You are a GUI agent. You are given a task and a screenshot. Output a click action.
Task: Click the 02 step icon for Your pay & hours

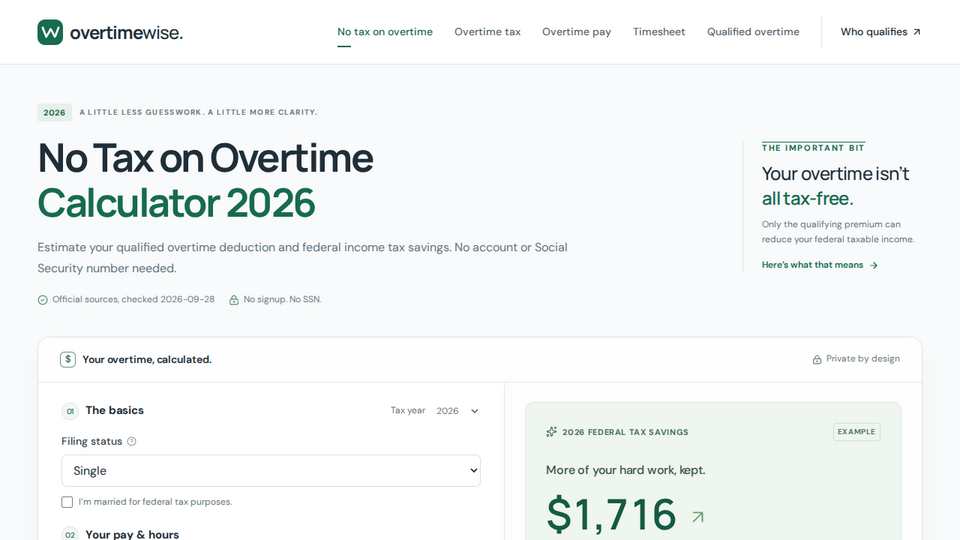(x=70, y=534)
